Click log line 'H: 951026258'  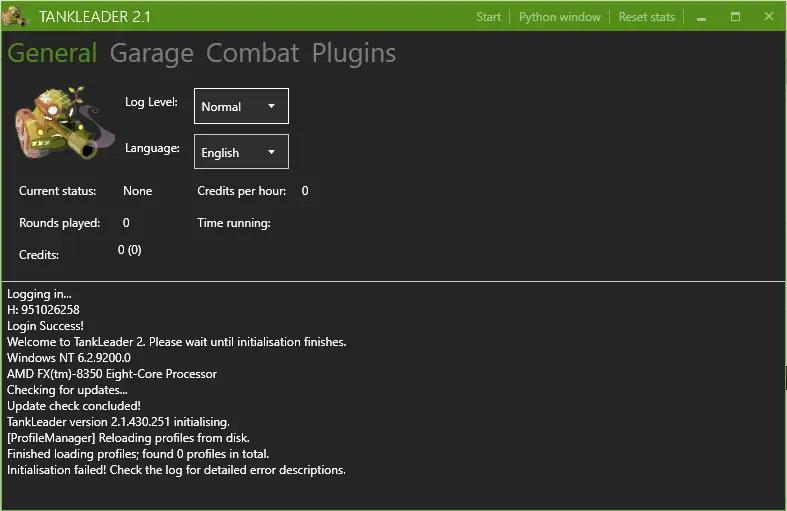[43, 310]
